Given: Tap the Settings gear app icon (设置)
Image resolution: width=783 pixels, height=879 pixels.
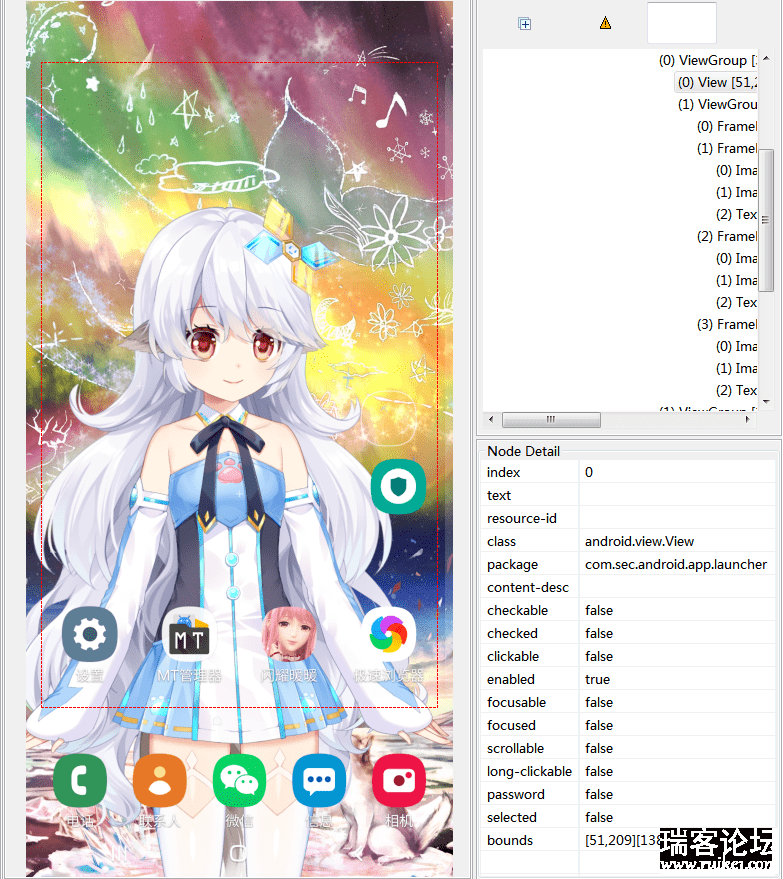Looking at the screenshot, I should [x=90, y=635].
